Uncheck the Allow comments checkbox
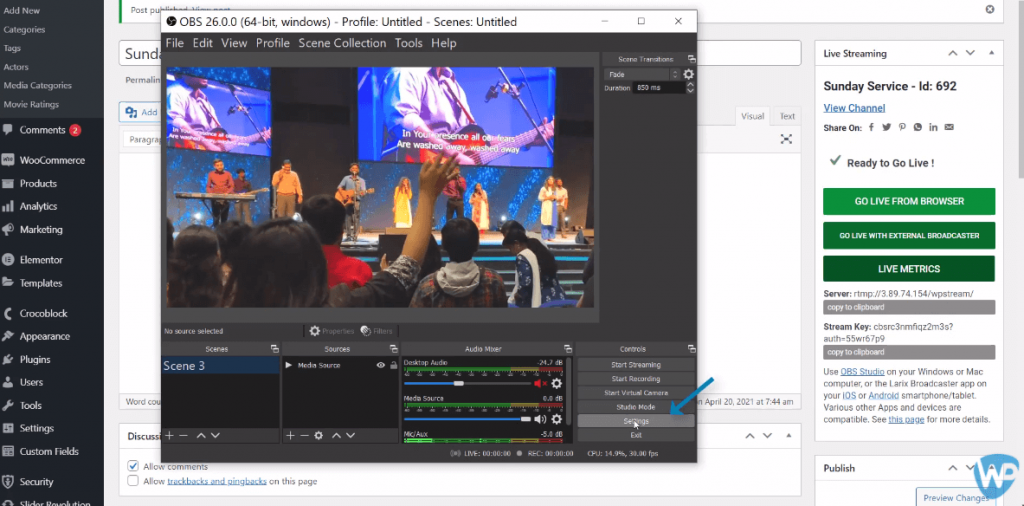 [x=133, y=467]
